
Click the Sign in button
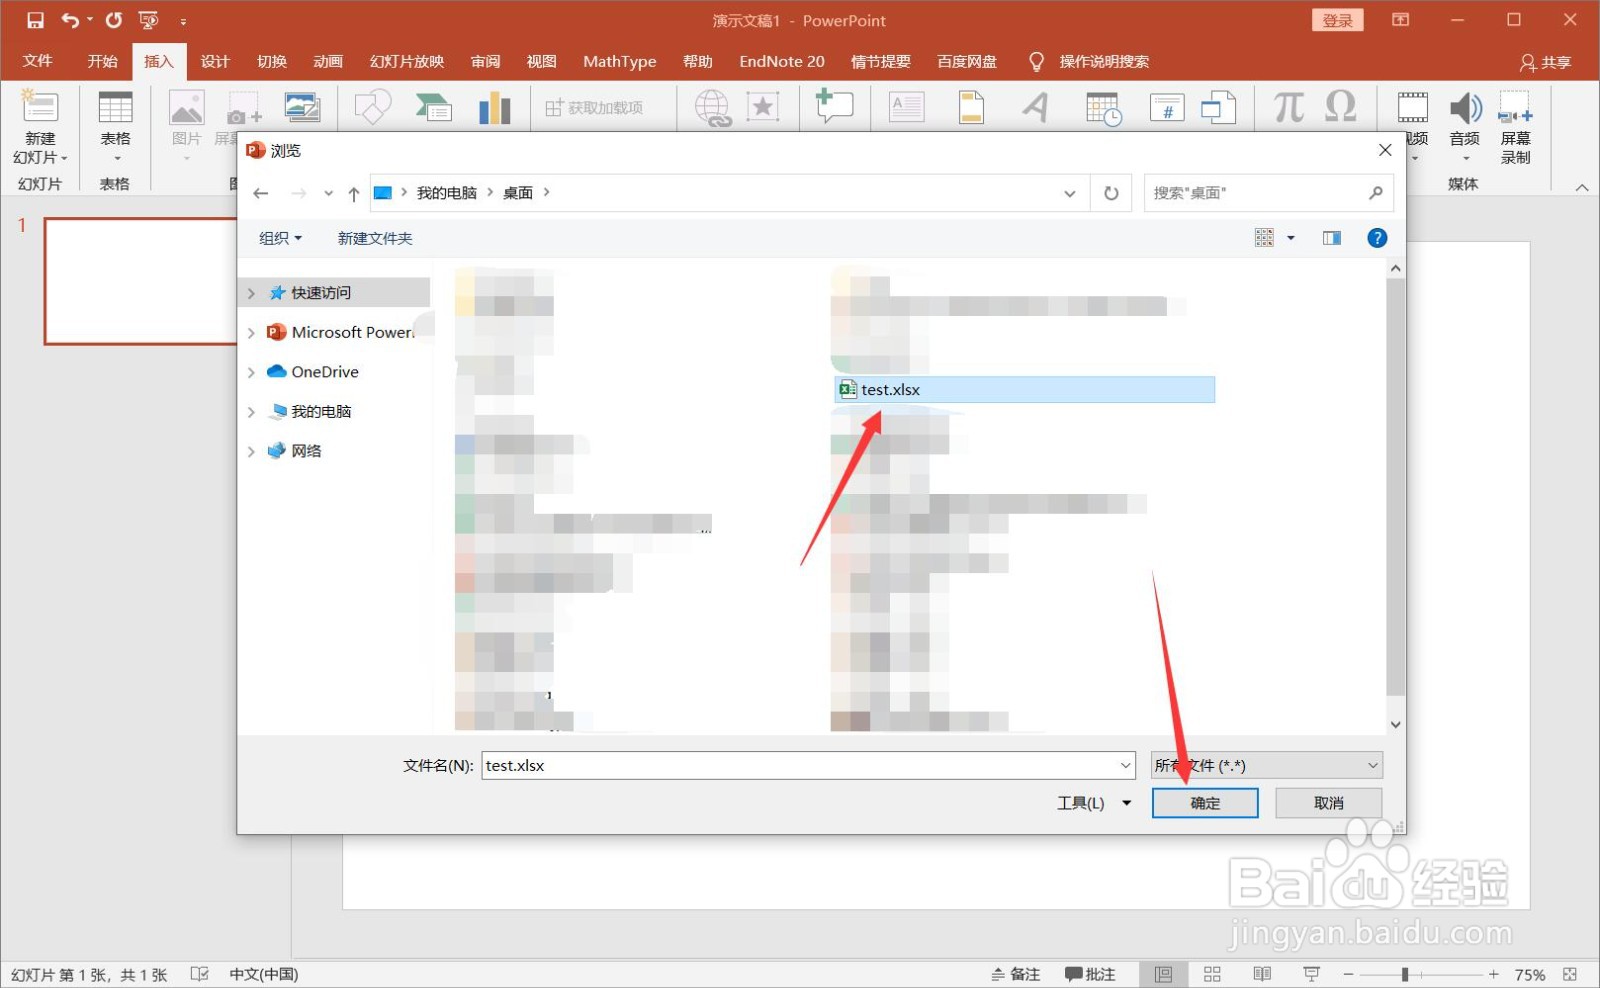[x=1337, y=20]
